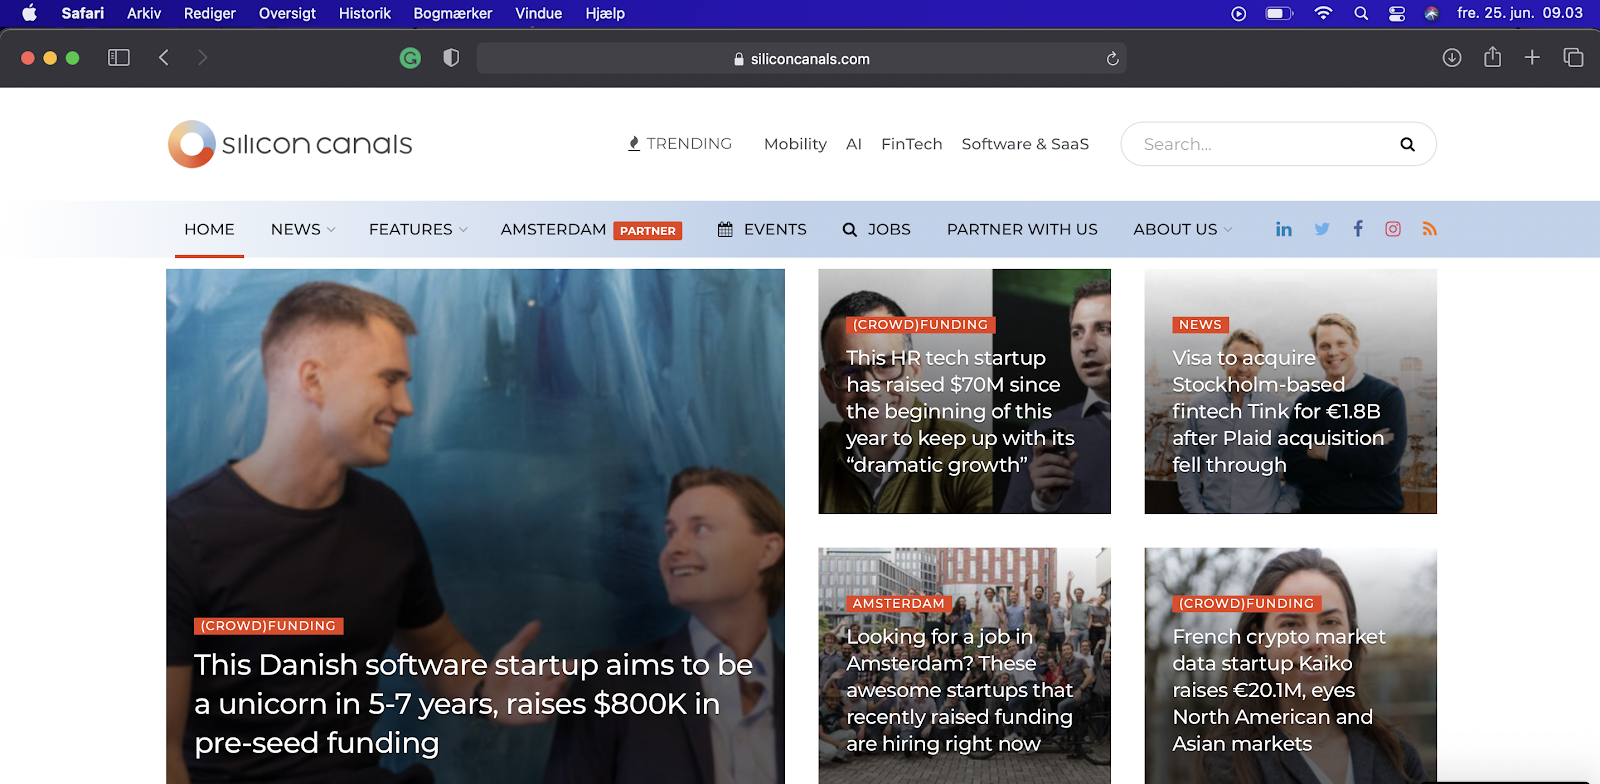Open Grammarly extension icon
The height and width of the screenshot is (784, 1600).
coord(410,58)
